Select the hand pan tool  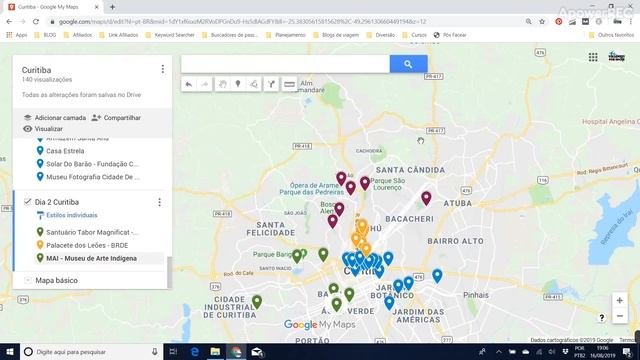click(222, 84)
